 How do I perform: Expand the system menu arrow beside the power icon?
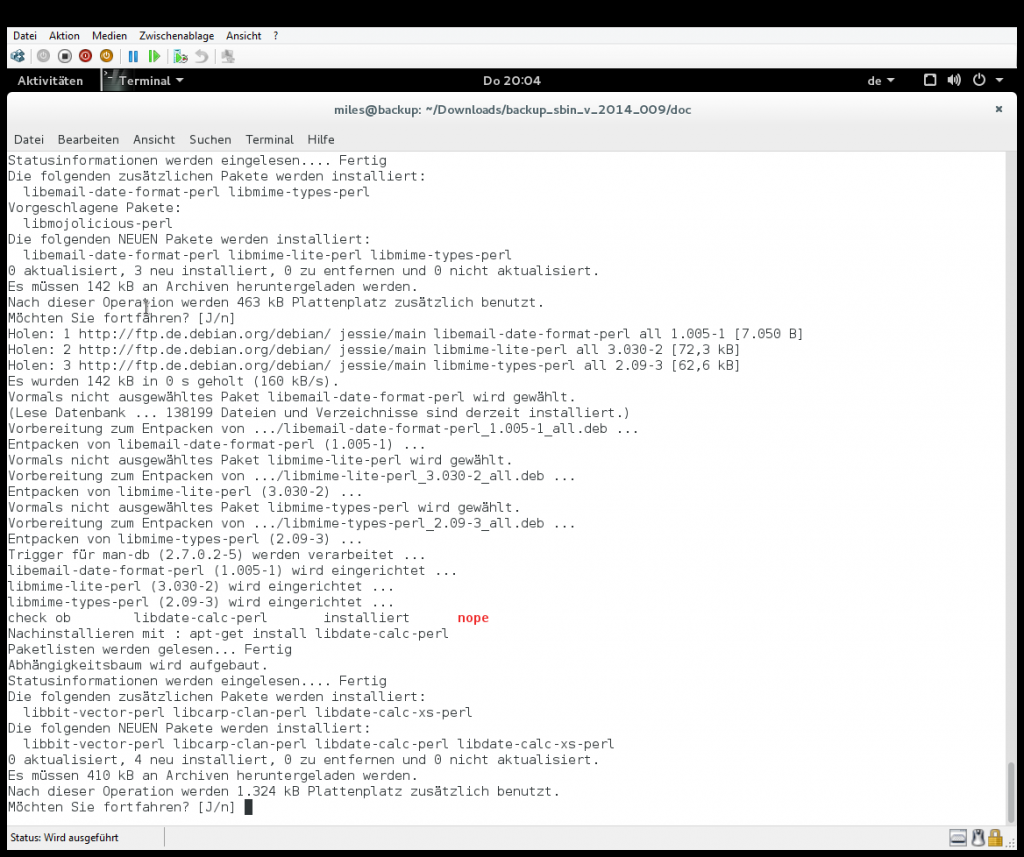(x=999, y=80)
